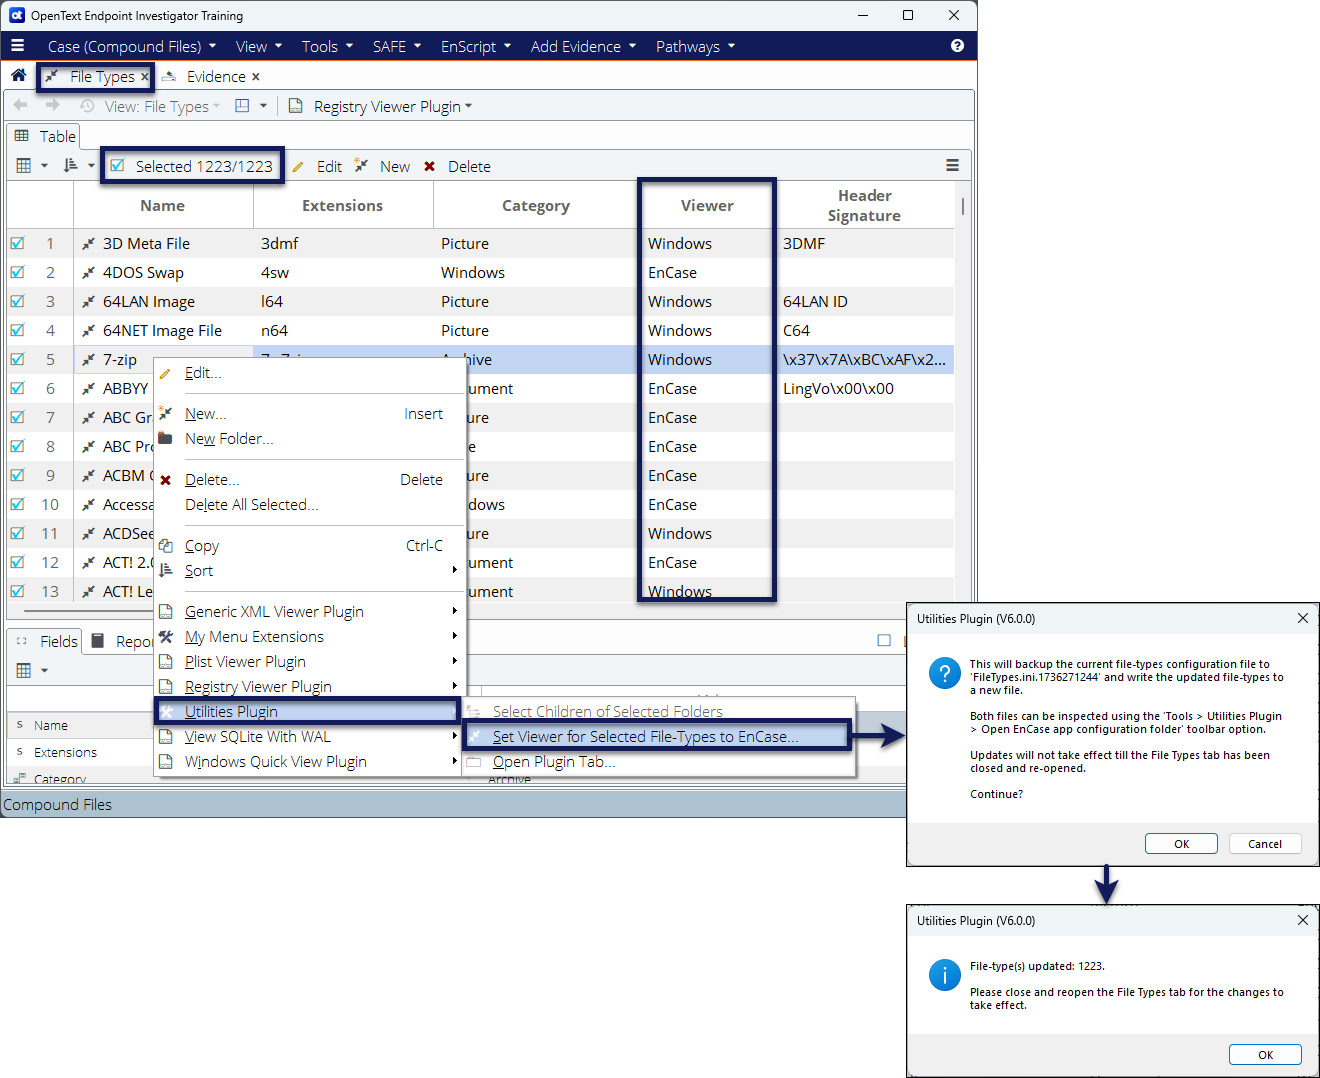Sort by the Extensions column header
The height and width of the screenshot is (1078, 1320).
(x=343, y=206)
